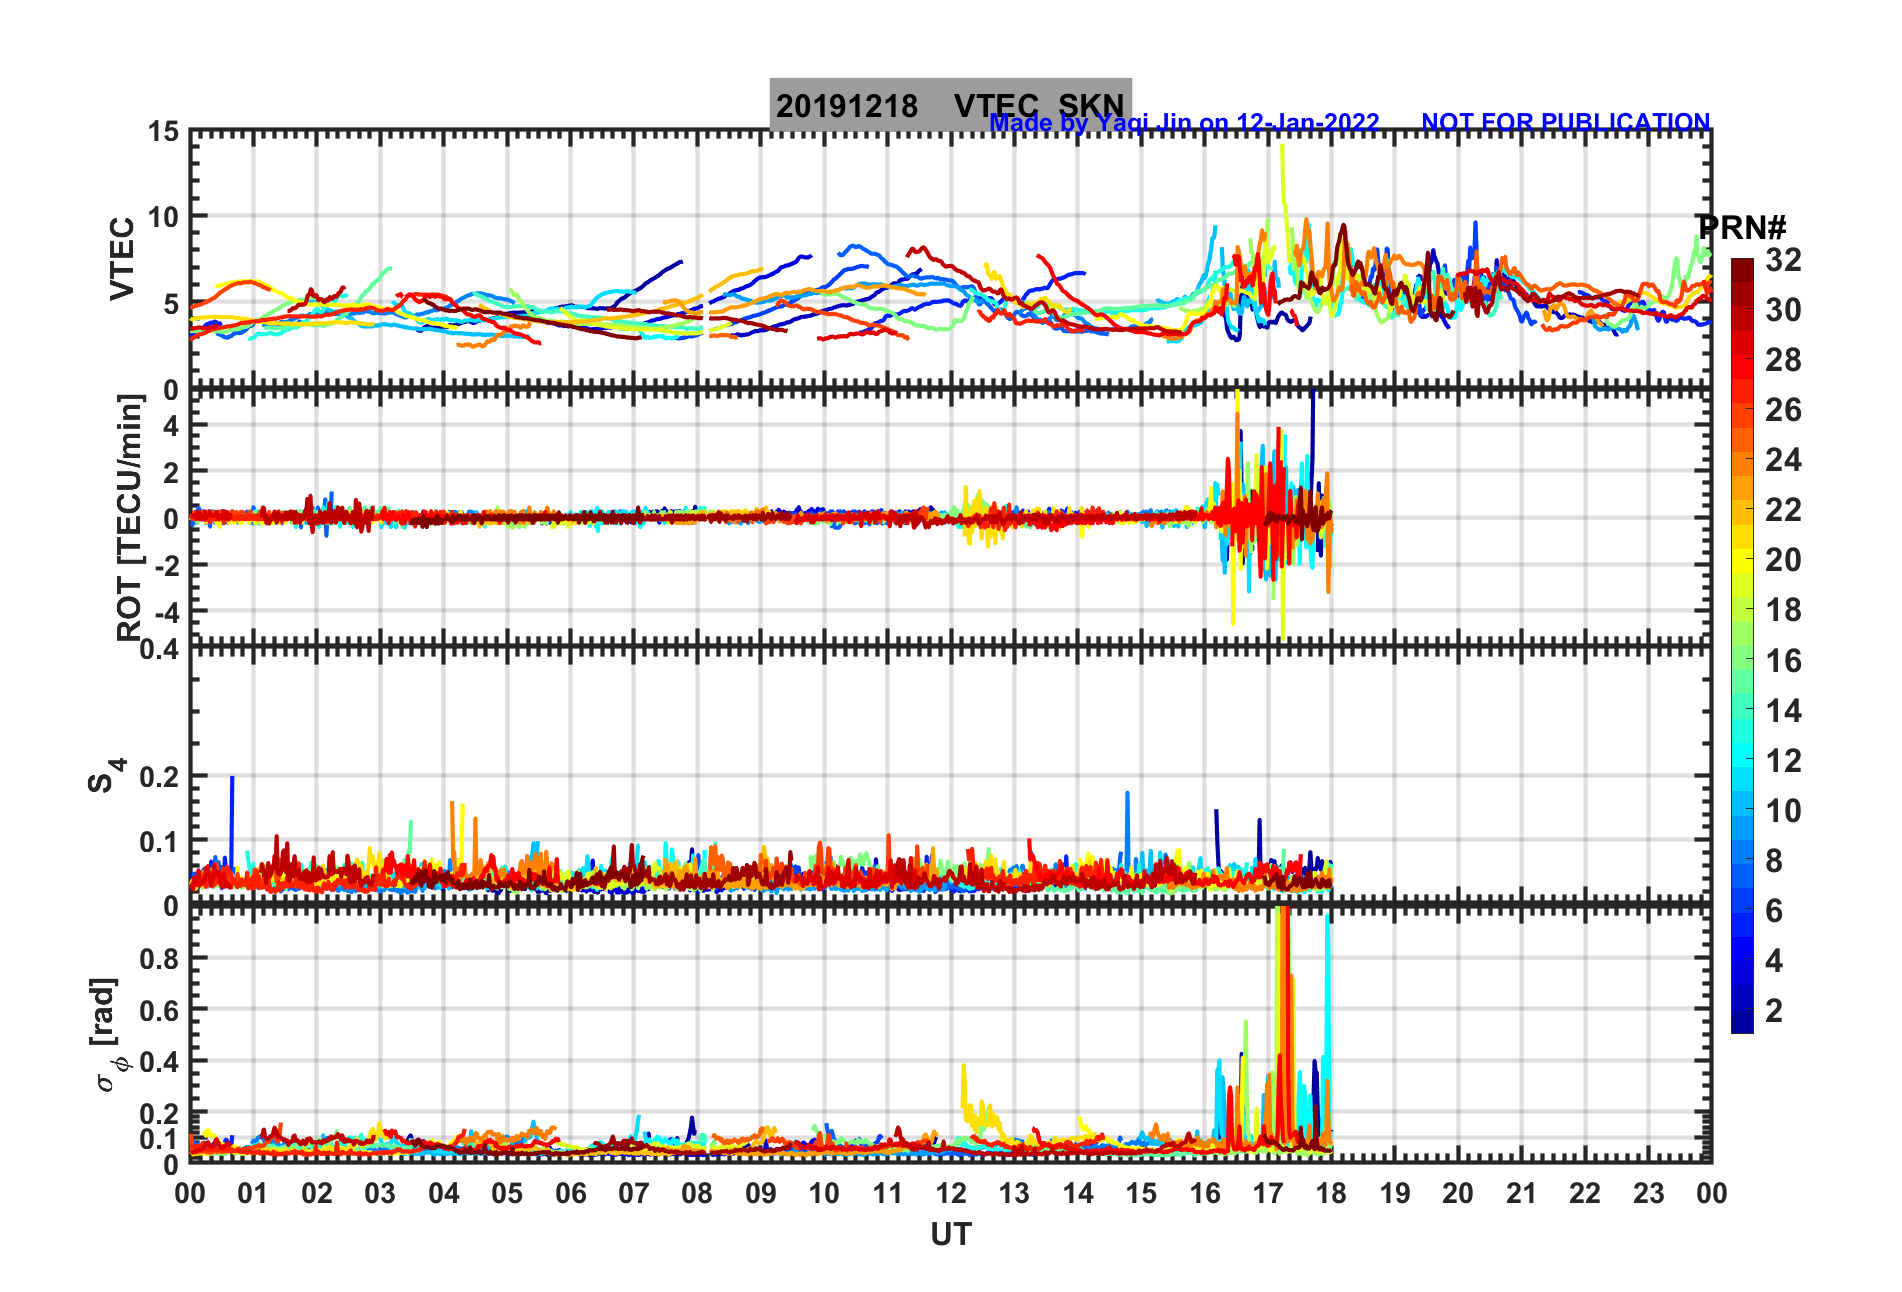The height and width of the screenshot is (1292, 1902).
Task: Click colorbar tick label '16'
Action: [x=1783, y=661]
